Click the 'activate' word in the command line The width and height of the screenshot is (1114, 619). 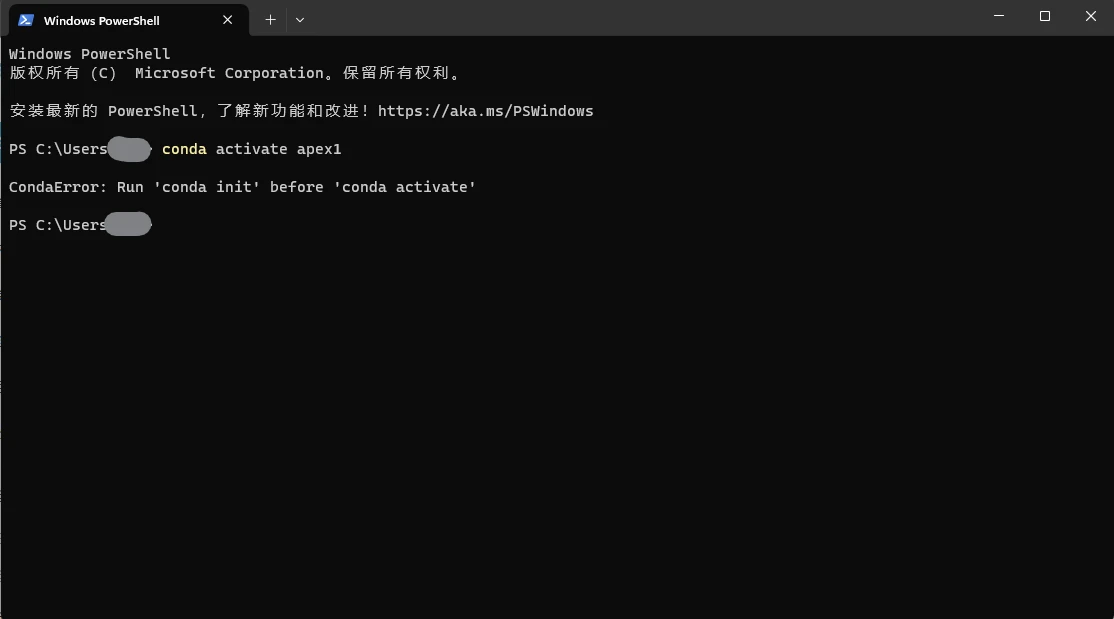pos(252,149)
